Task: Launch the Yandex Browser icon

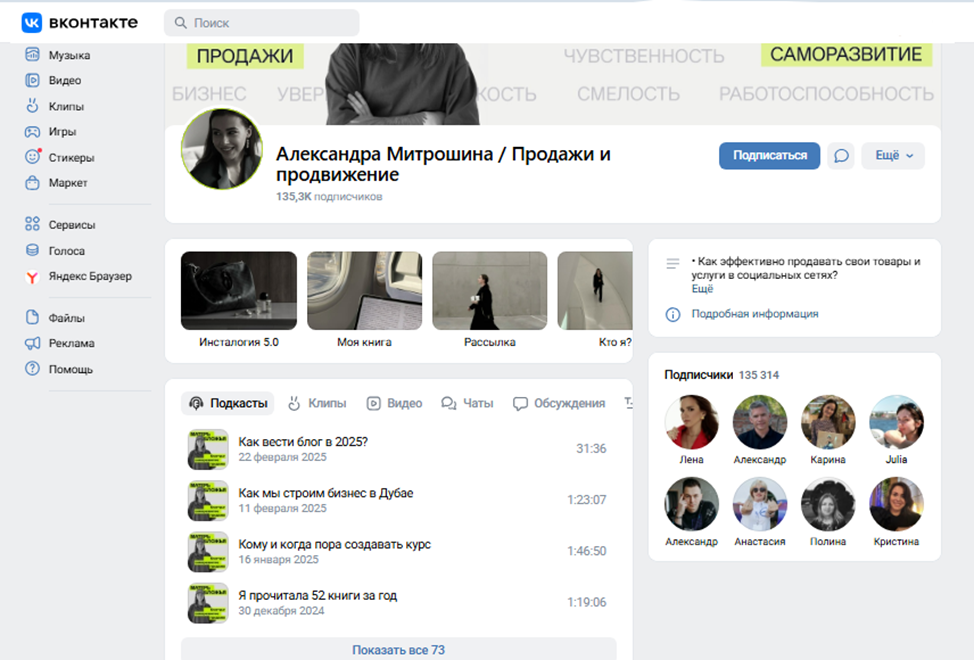Action: [x=32, y=277]
